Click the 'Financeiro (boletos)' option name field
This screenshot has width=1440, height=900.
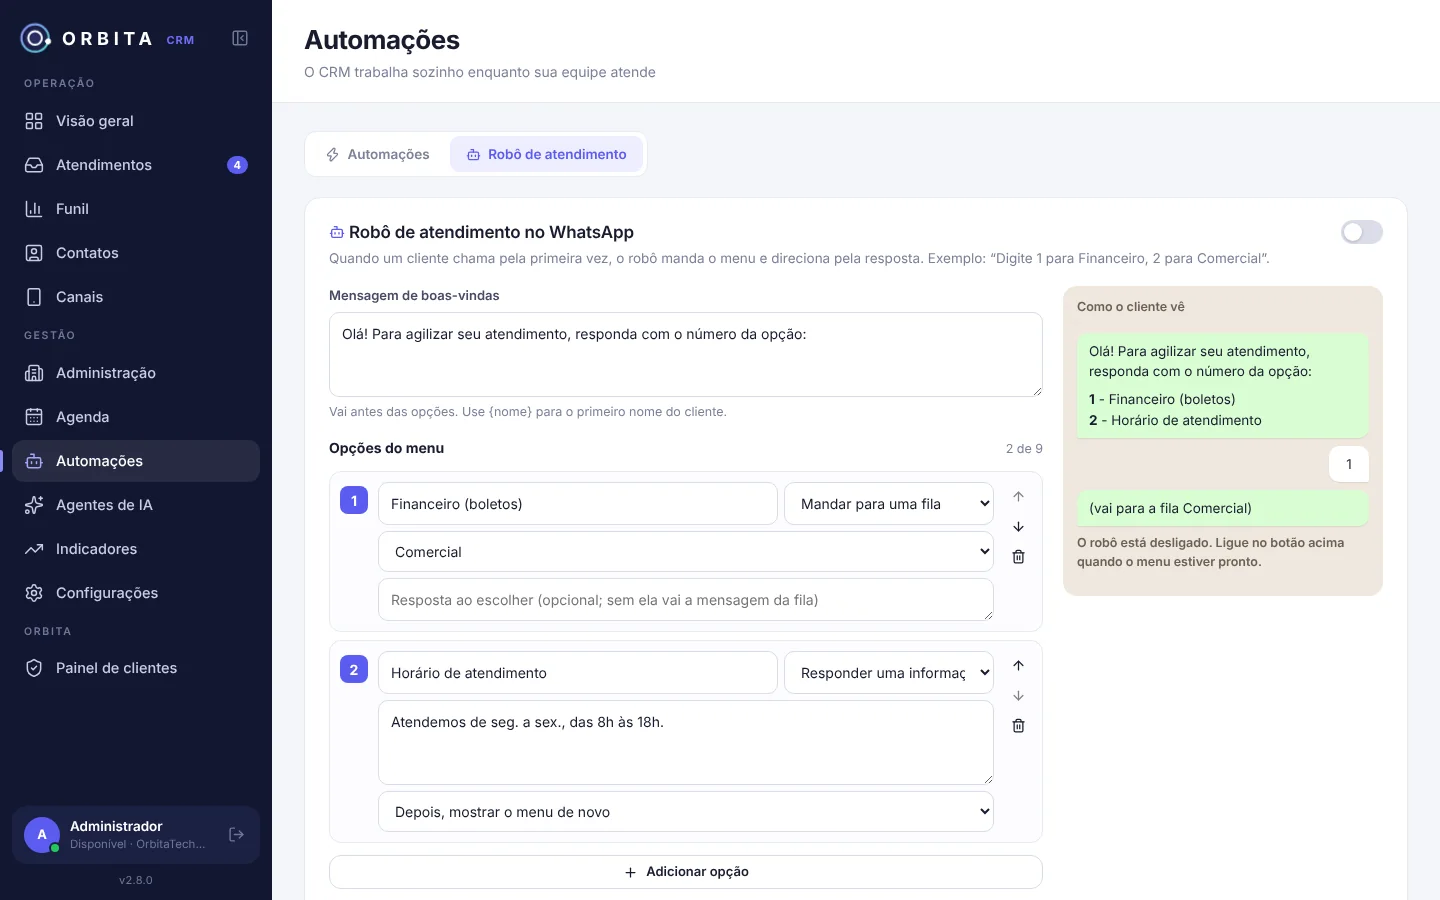pyautogui.click(x=578, y=504)
